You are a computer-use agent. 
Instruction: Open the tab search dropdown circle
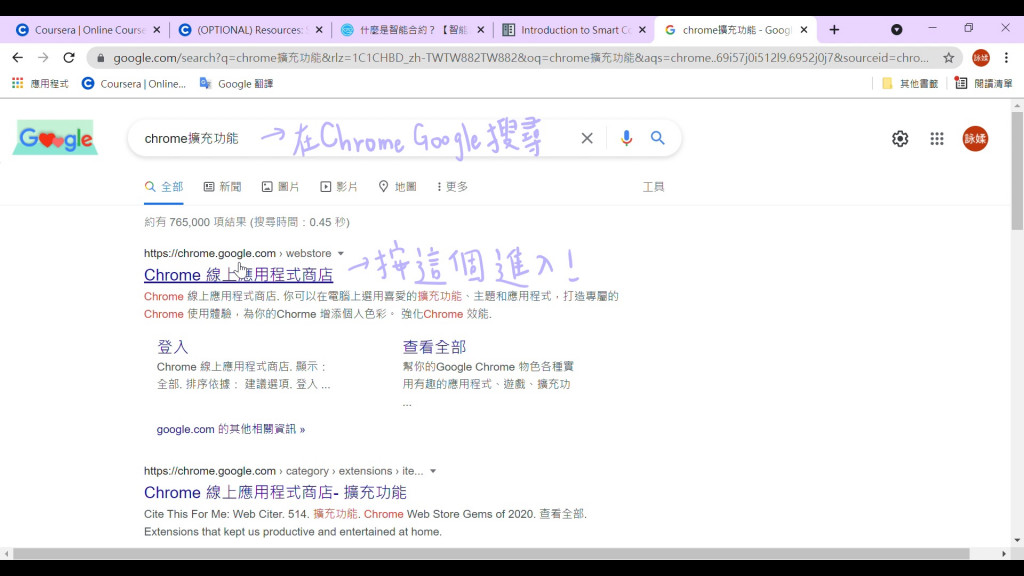pyautogui.click(x=897, y=30)
